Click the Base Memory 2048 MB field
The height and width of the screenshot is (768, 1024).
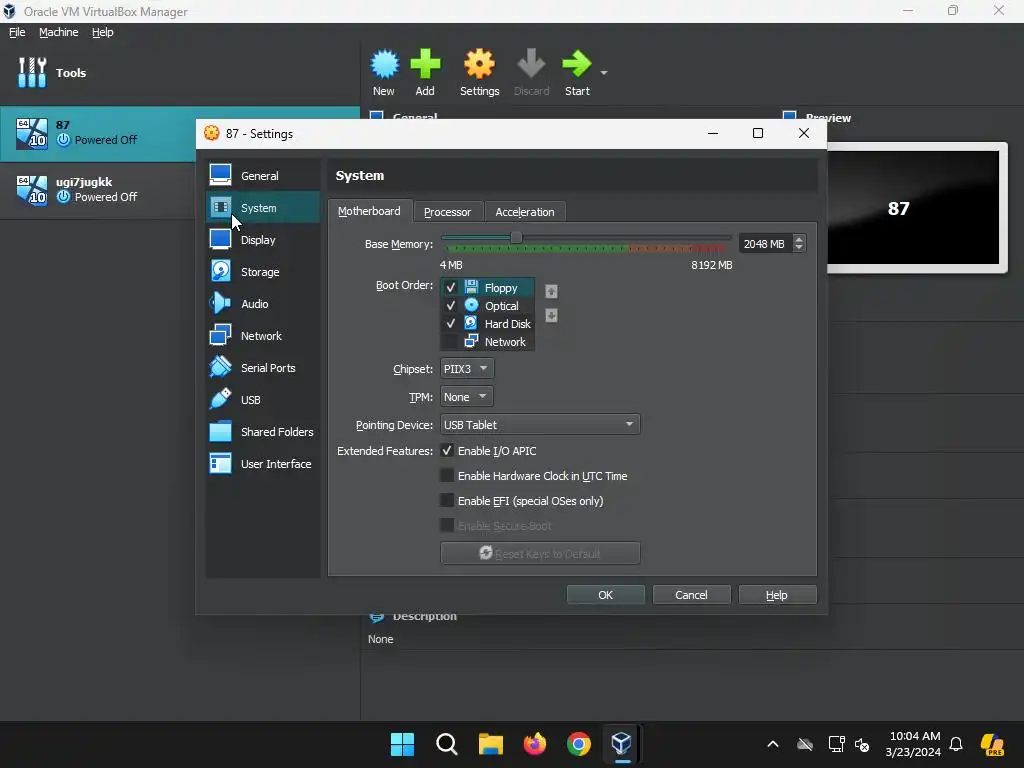[x=765, y=244]
